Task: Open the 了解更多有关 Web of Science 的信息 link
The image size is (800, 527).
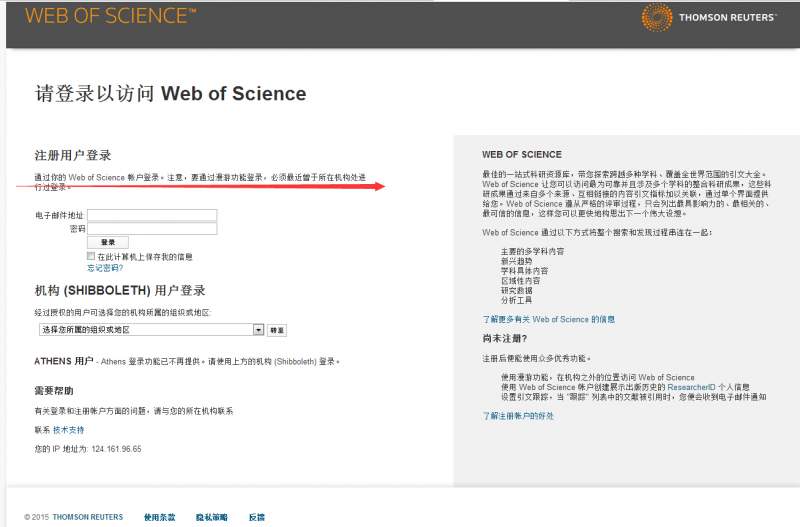Action: [548, 319]
